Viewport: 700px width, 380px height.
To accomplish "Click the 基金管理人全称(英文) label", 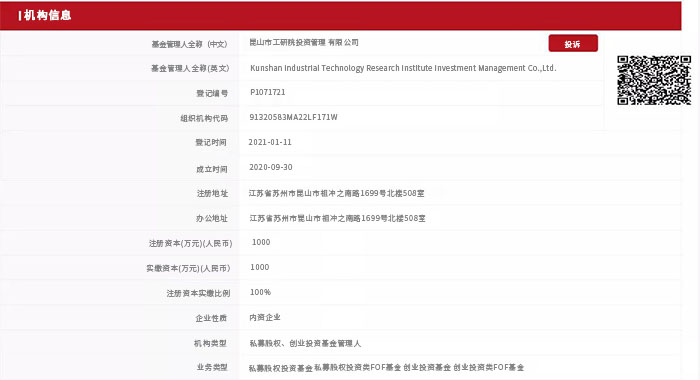I will click(190, 68).
